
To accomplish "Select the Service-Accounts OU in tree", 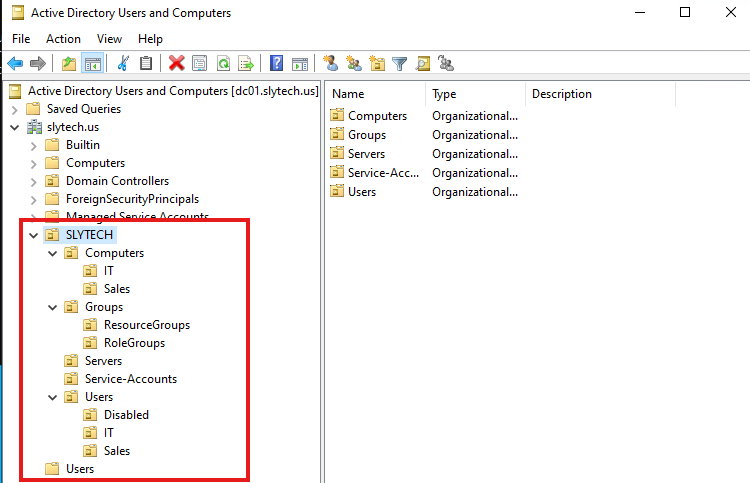I will click(x=130, y=379).
